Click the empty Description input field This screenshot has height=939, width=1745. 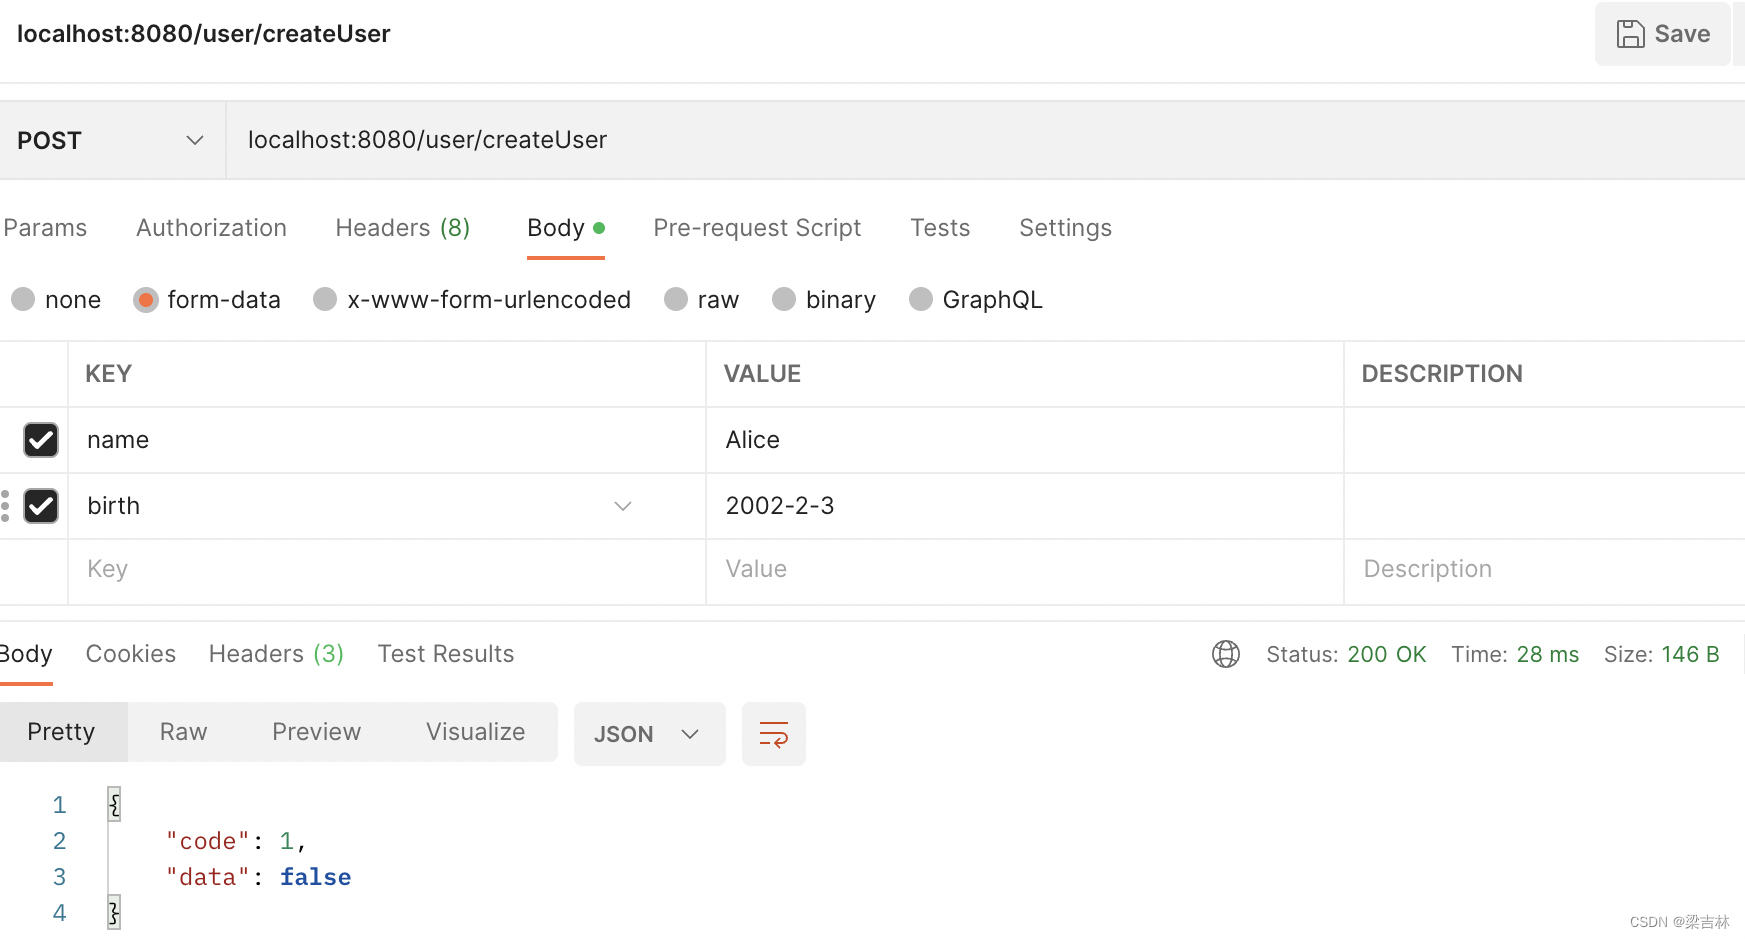point(1545,569)
